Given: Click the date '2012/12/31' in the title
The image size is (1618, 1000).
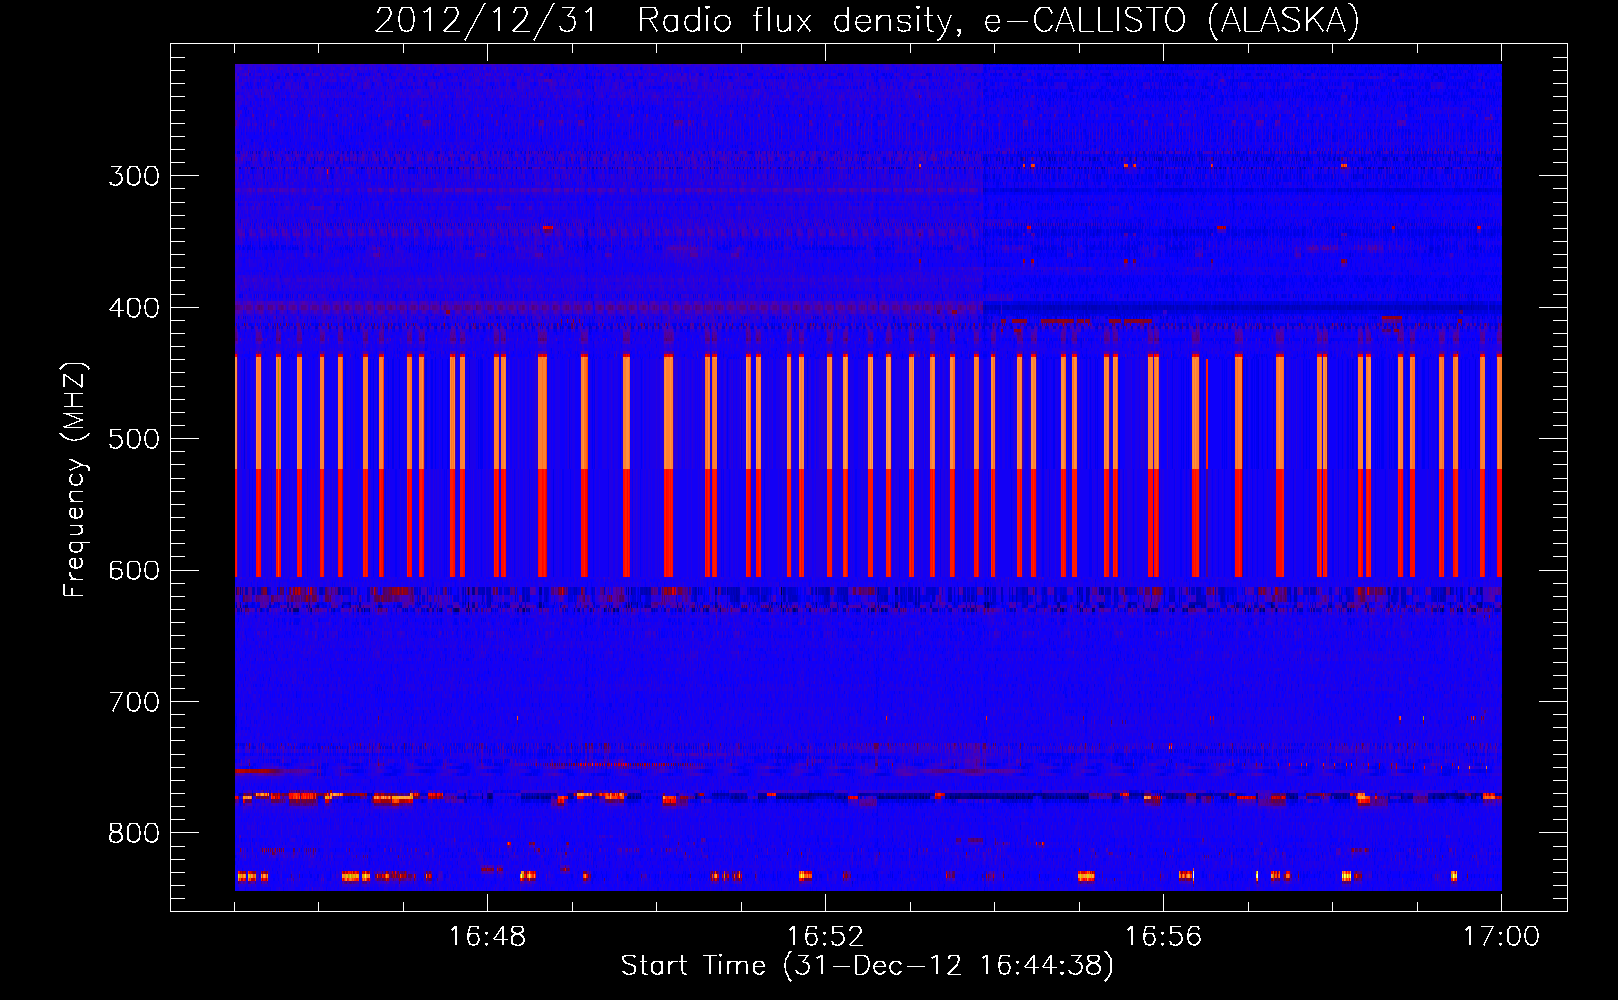Looking at the screenshot, I should (x=486, y=20).
